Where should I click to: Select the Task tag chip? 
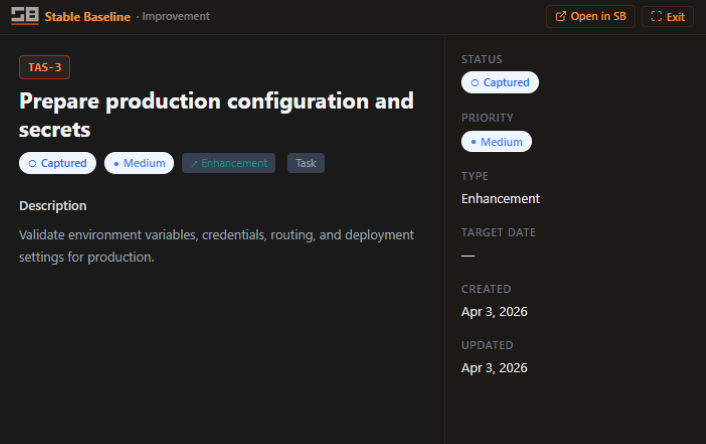(x=305, y=163)
